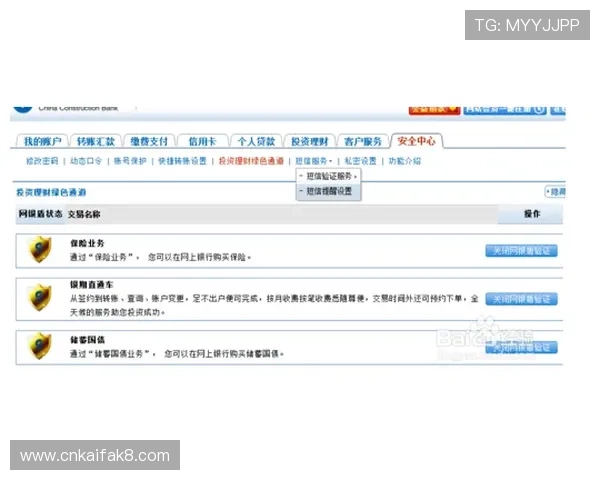The width and height of the screenshot is (600, 480).
Task: Close USB-key verification for 储蓄国债
Action: (521, 348)
